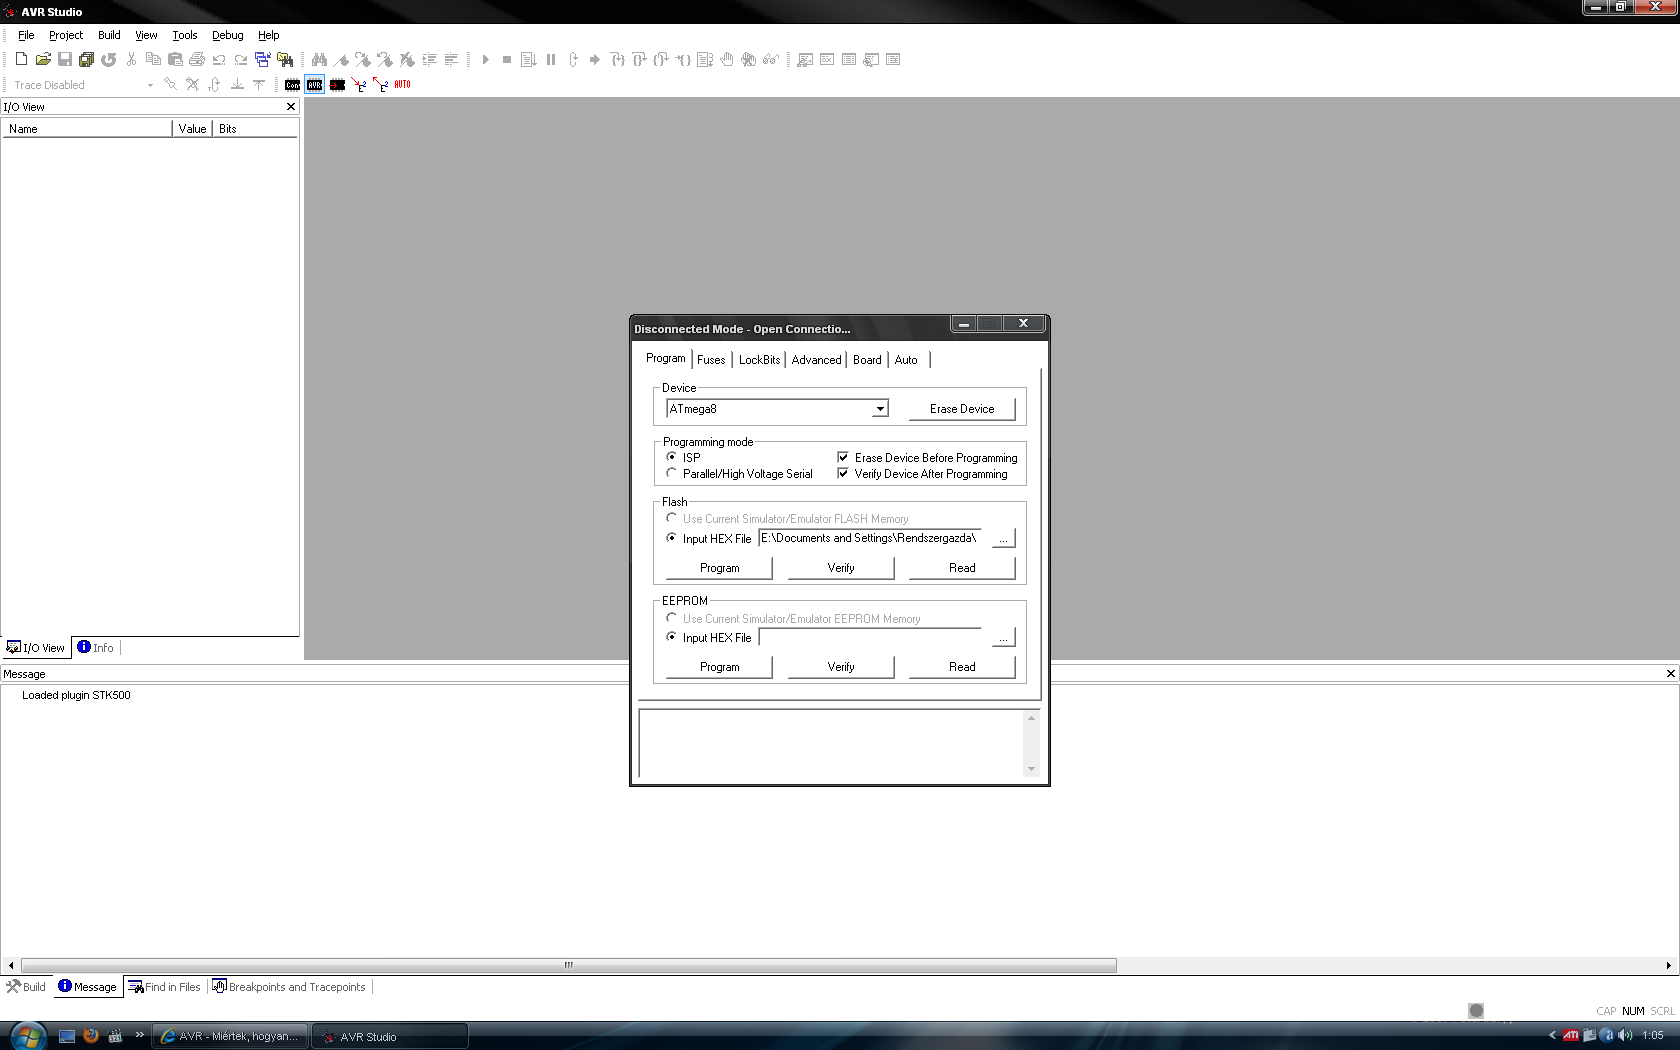The image size is (1680, 1050).
Task: Click the Save All icon in the toolbar
Action: [x=87, y=60]
